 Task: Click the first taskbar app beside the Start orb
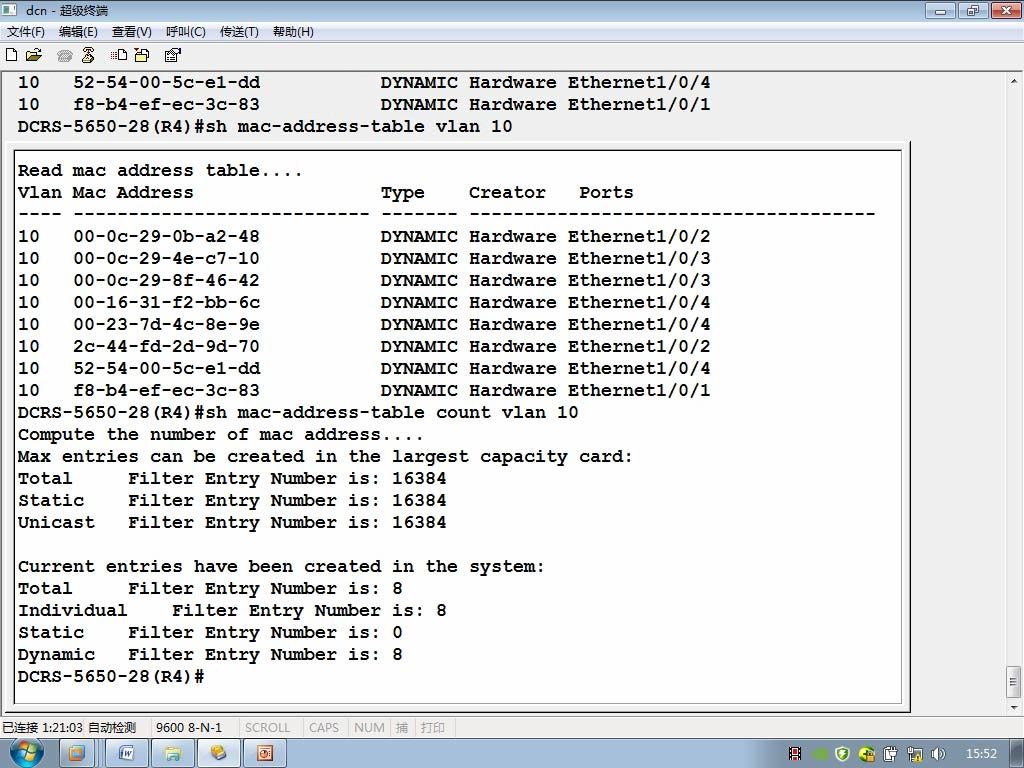76,754
